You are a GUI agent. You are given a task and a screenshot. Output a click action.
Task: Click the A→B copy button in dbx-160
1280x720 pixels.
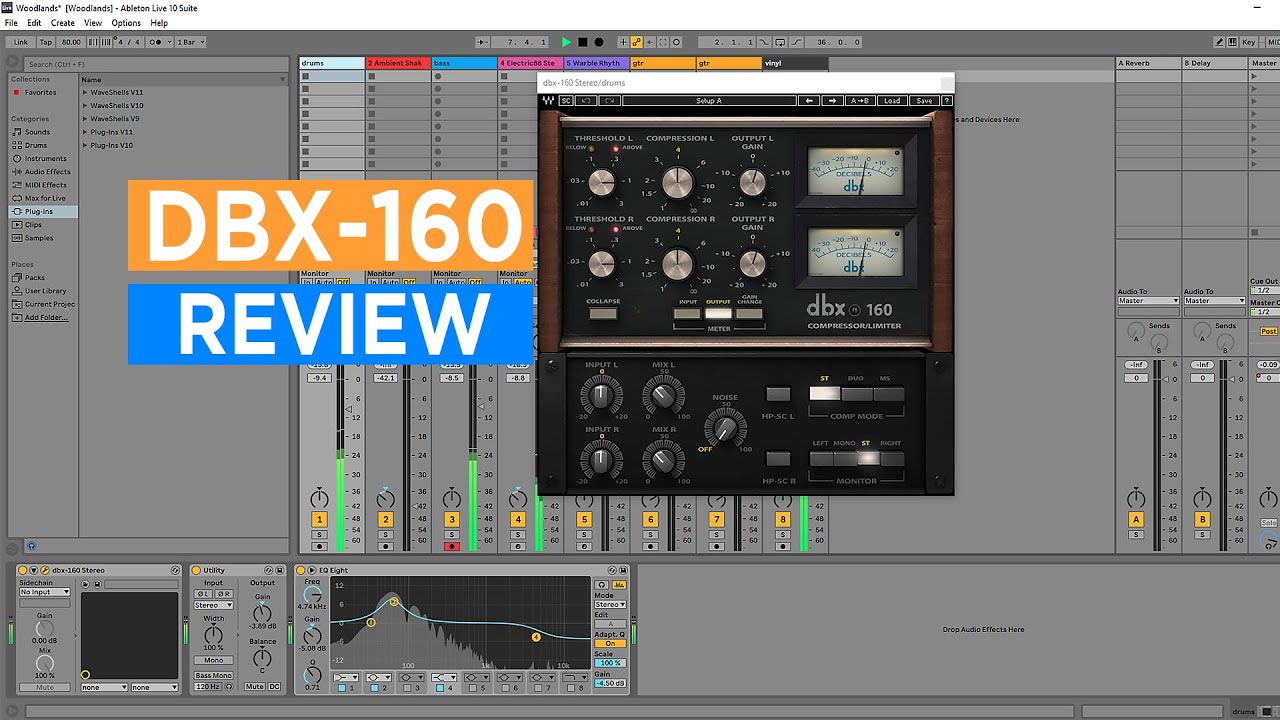click(859, 101)
